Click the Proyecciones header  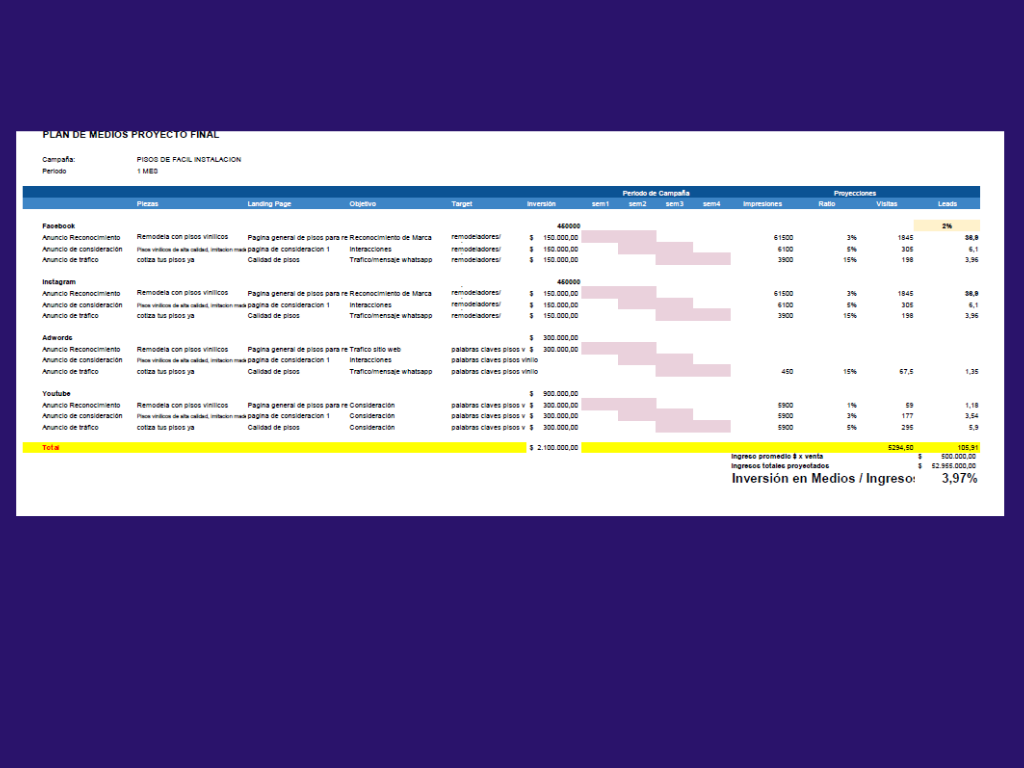[x=855, y=193]
